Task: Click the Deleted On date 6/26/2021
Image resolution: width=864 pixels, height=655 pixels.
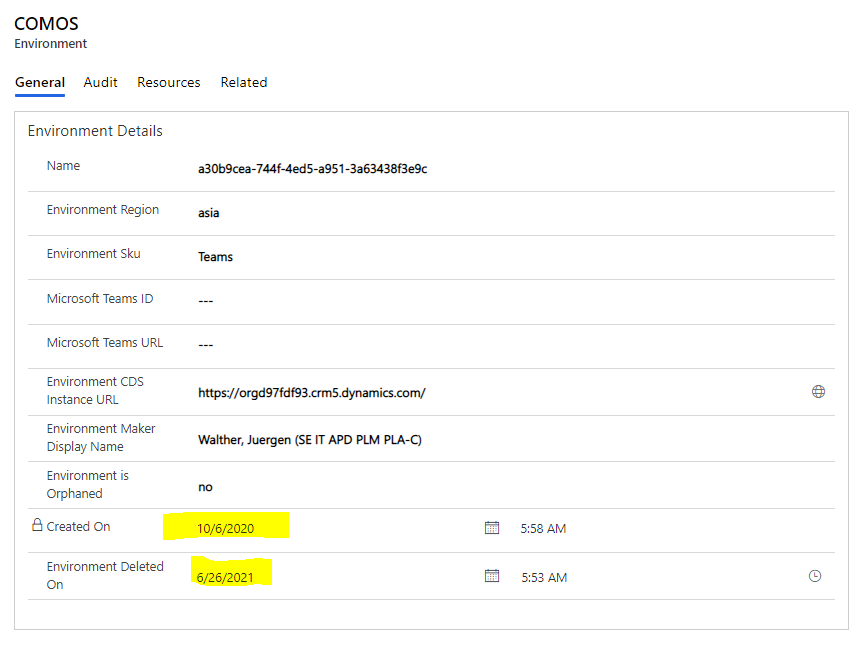Action: click(x=225, y=578)
